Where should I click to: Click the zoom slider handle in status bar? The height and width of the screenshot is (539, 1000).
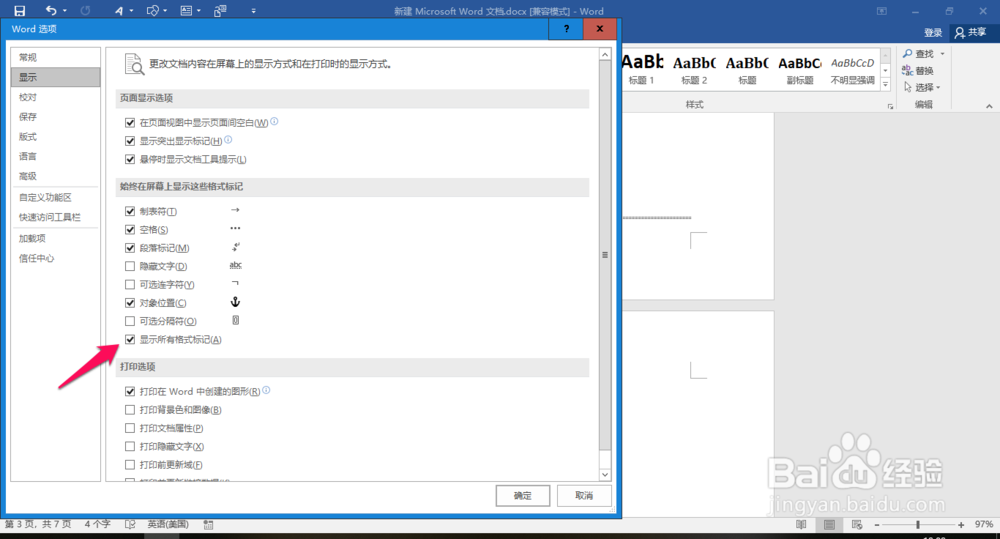pyautogui.click(x=918, y=524)
